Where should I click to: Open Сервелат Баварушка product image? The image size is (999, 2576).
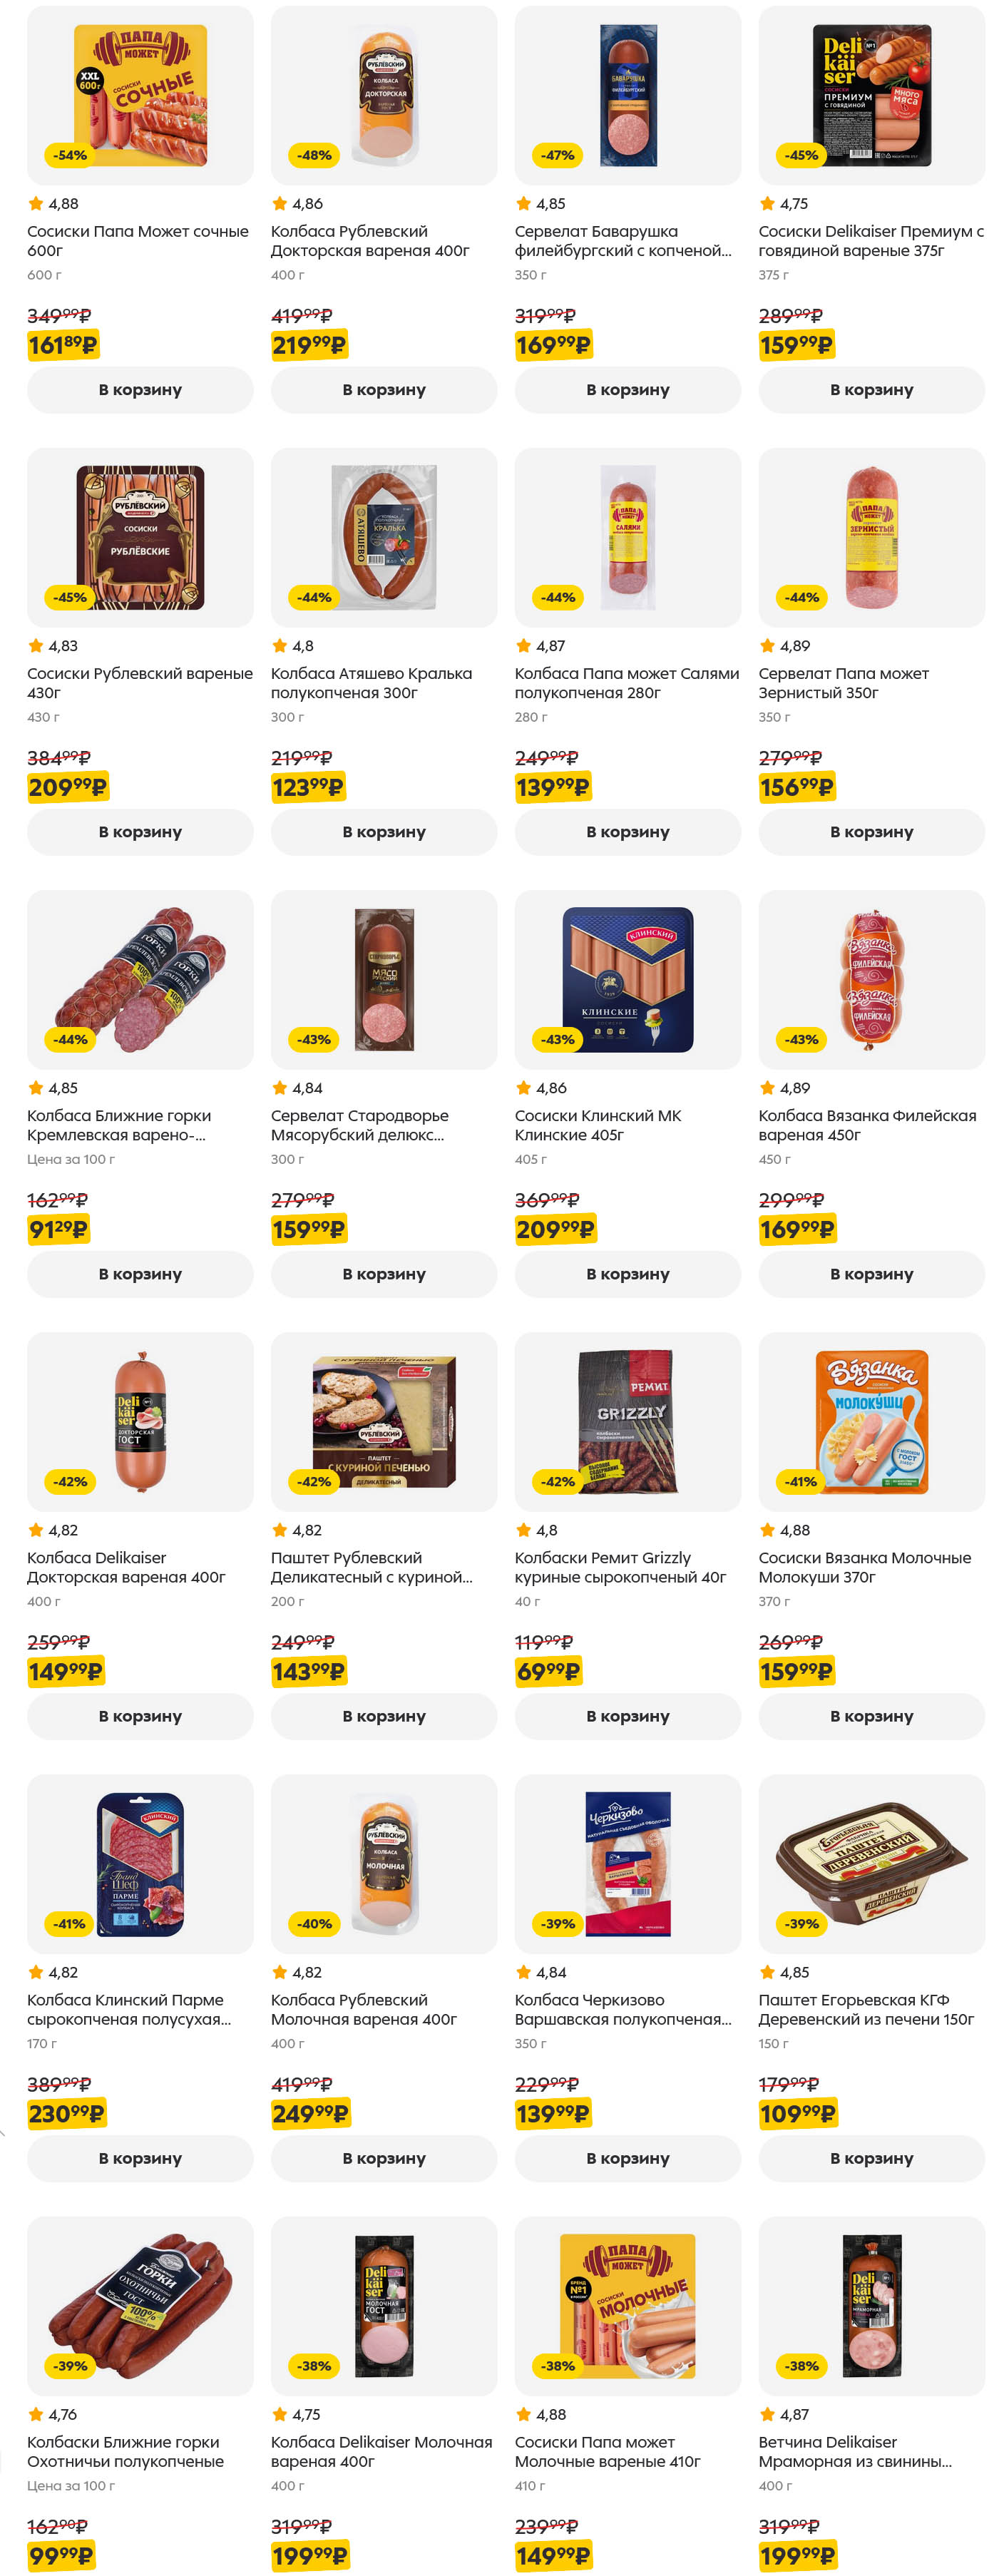(x=627, y=96)
